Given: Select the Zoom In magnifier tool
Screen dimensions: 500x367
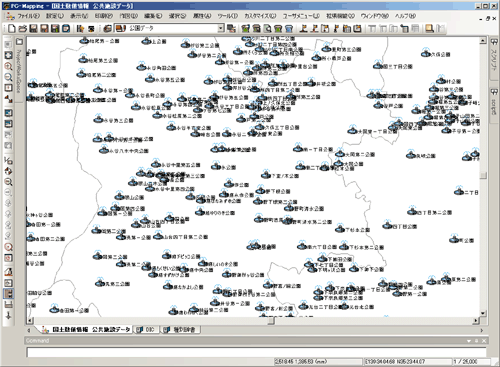Looking at the screenshot, I should (9, 66).
